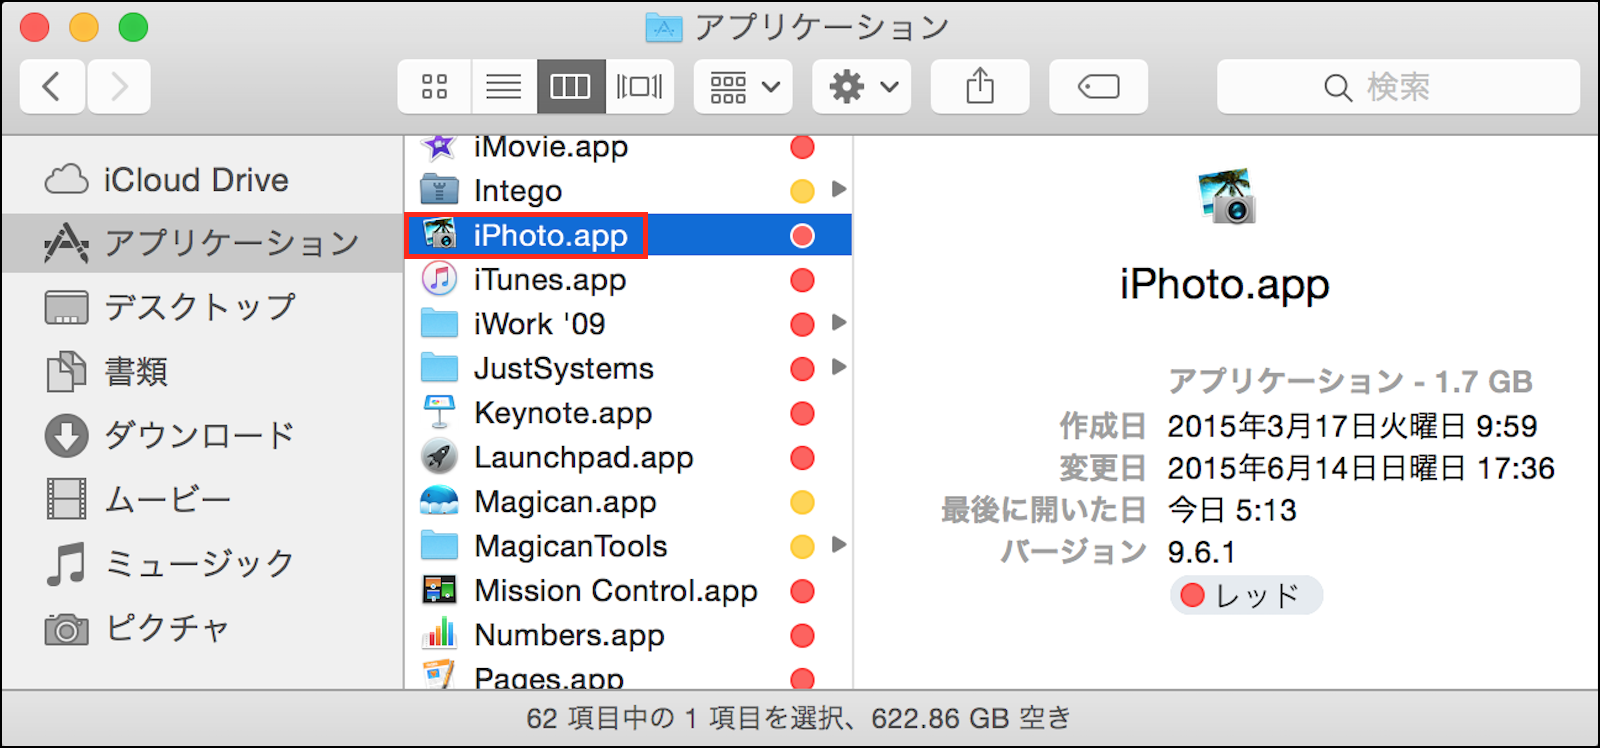Switch to column view
Screen dimensions: 1600x748
point(571,87)
